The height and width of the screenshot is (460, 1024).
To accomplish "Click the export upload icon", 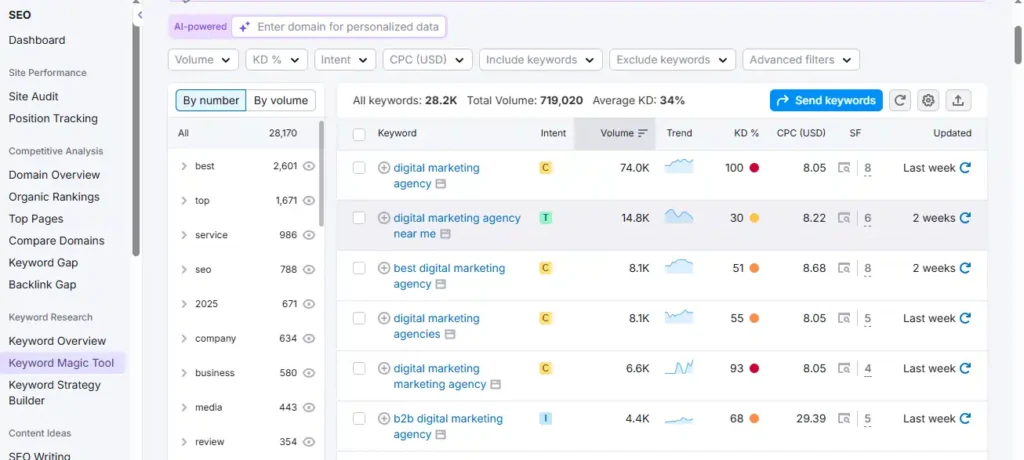I will pyautogui.click(x=958, y=100).
